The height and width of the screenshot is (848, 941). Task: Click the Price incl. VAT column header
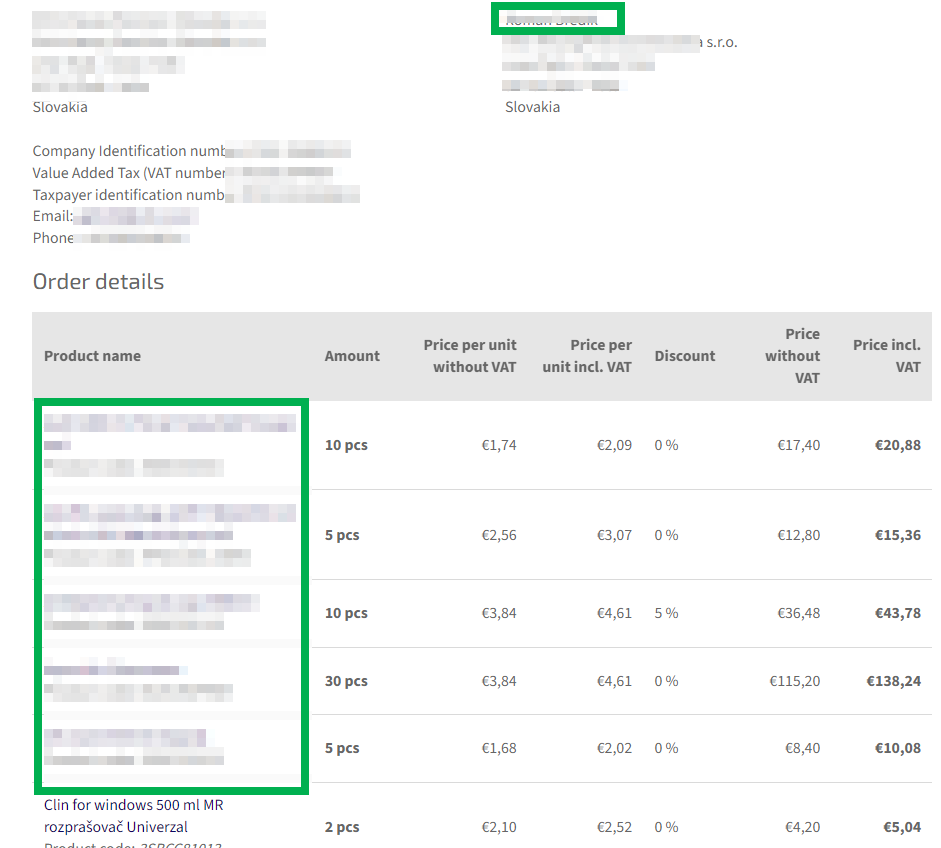(886, 356)
